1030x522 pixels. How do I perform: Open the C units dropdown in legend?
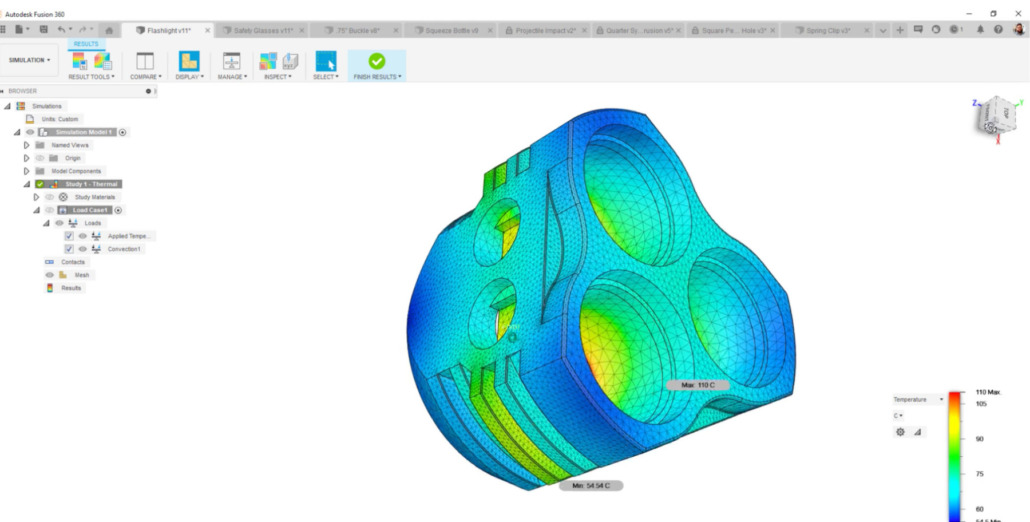pos(897,416)
